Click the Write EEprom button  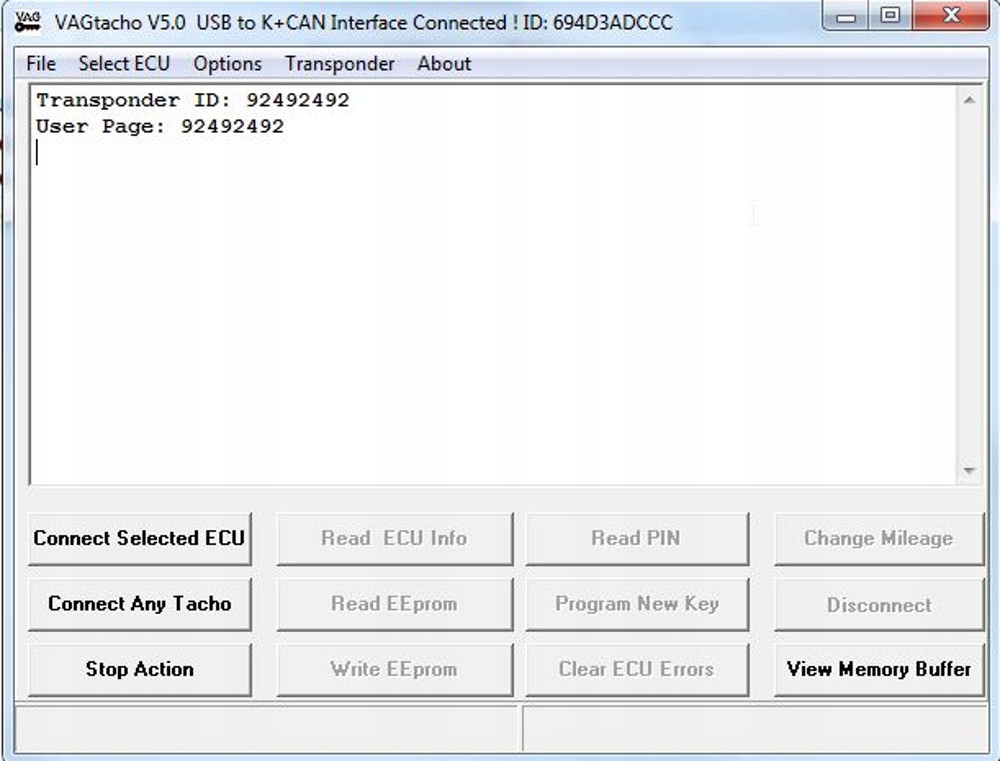(395, 669)
